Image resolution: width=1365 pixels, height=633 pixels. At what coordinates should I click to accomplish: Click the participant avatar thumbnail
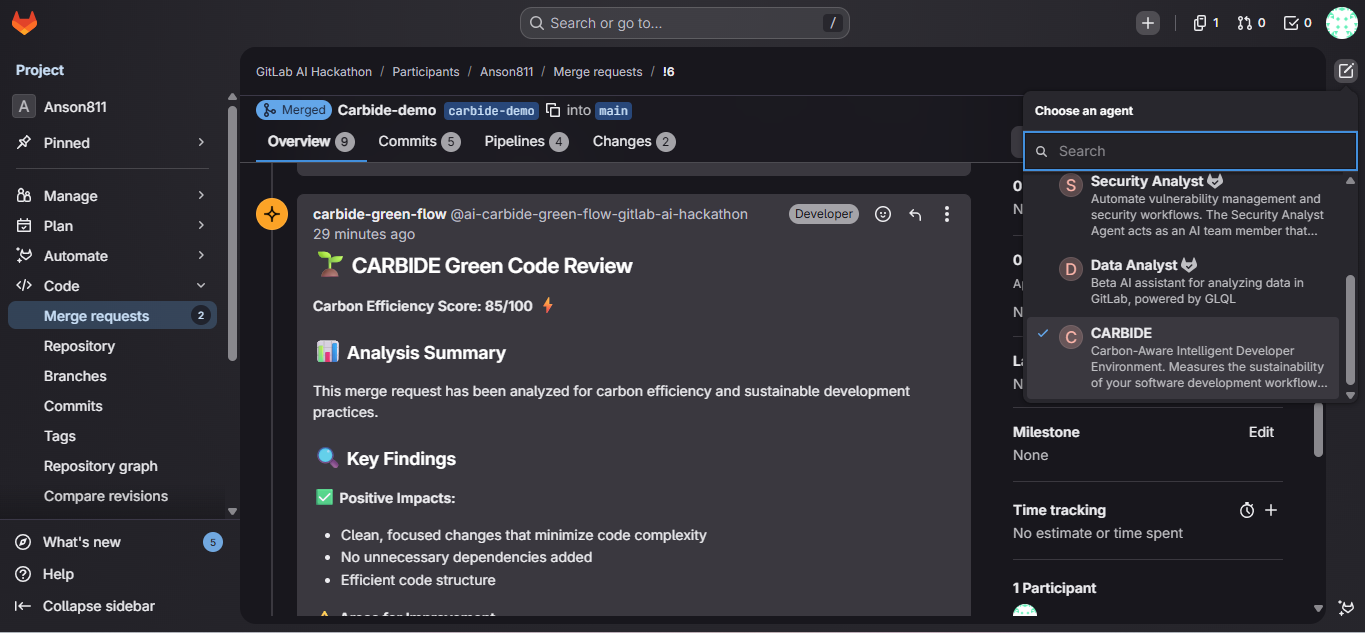click(1025, 610)
